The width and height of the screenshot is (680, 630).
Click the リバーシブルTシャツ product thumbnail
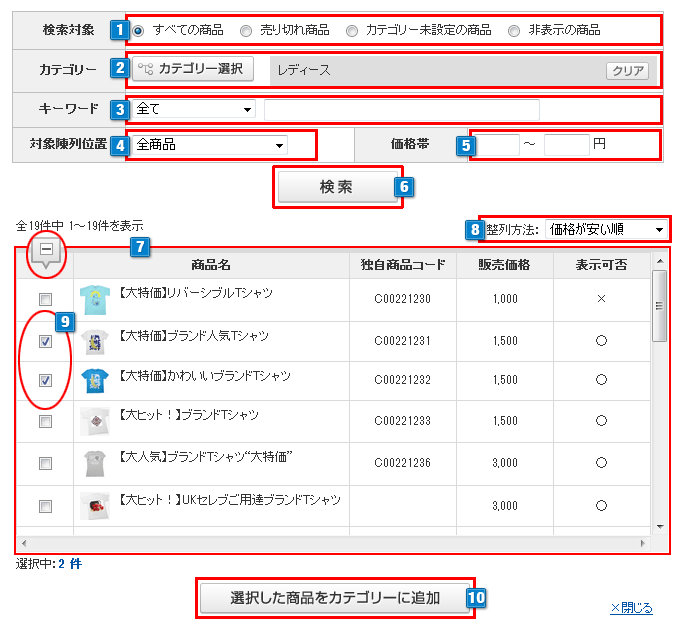pyautogui.click(x=94, y=299)
